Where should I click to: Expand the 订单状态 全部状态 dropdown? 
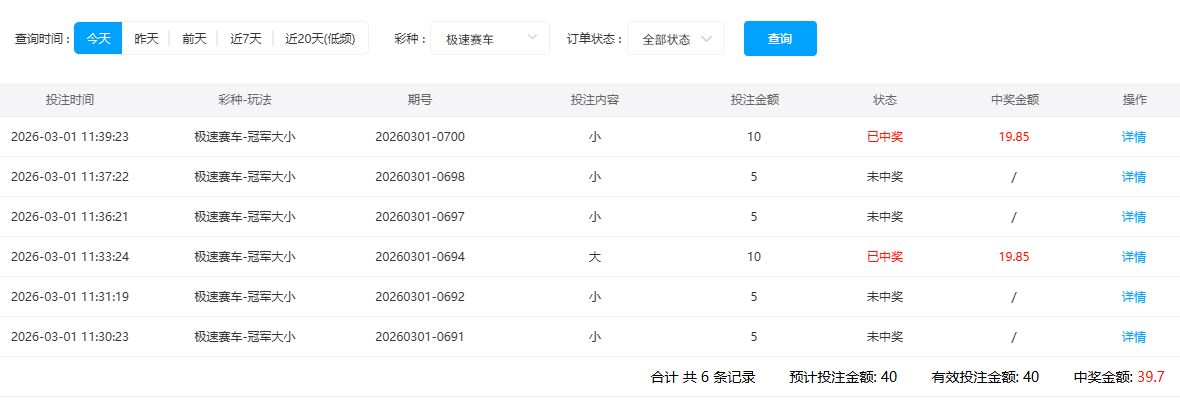pyautogui.click(x=666, y=39)
